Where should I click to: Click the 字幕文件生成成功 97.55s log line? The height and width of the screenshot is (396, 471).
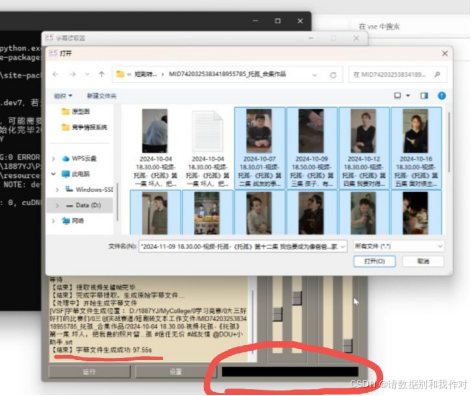[x=101, y=350]
